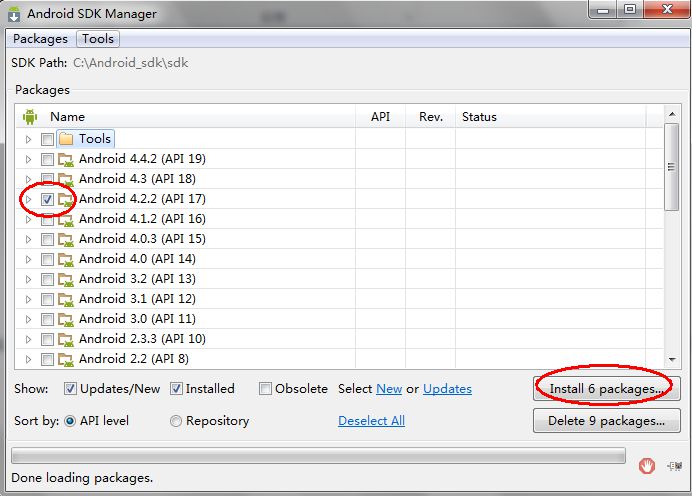The height and width of the screenshot is (496, 692).
Task: Tick the Android 3.2 (API 13) checkbox
Action: (47, 279)
